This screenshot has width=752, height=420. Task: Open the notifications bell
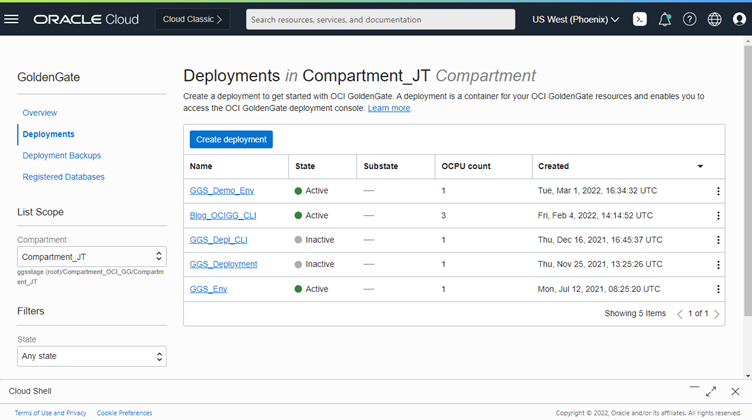(665, 19)
